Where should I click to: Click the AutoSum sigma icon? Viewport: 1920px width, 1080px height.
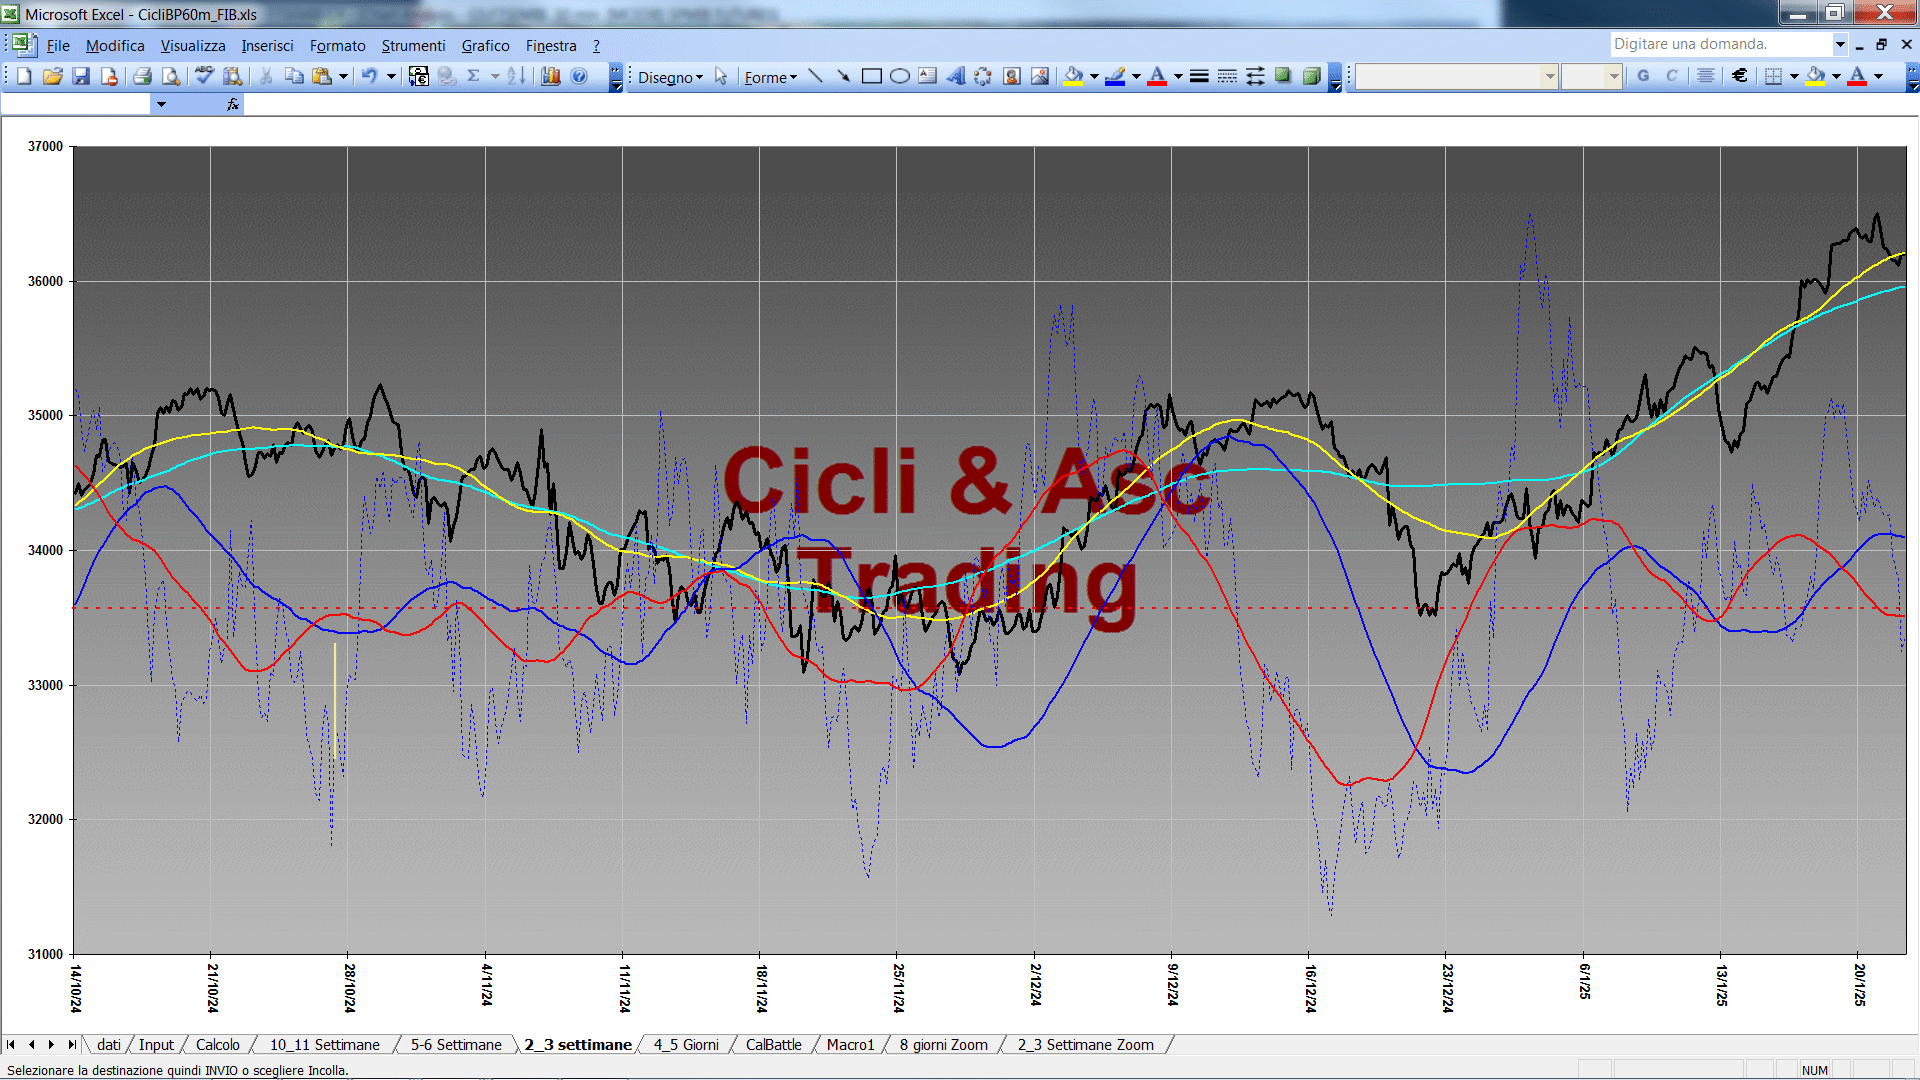point(474,76)
